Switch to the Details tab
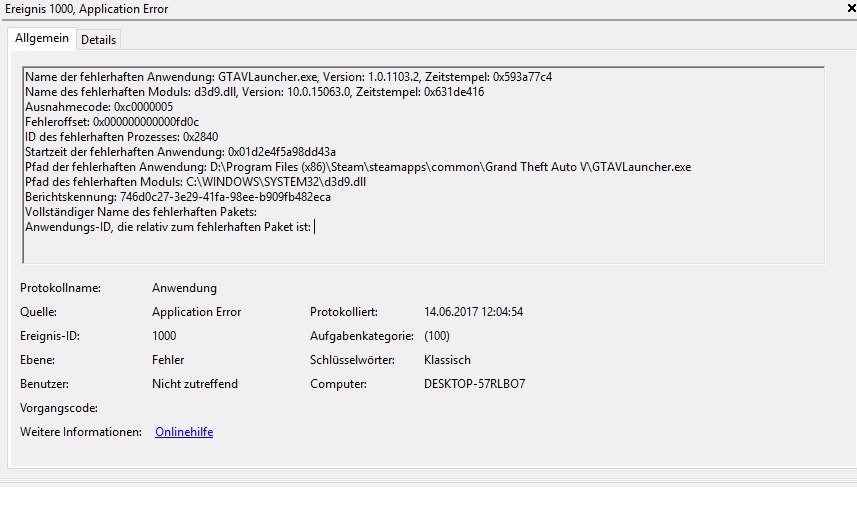Image resolution: width=857 pixels, height=528 pixels. click(x=98, y=40)
